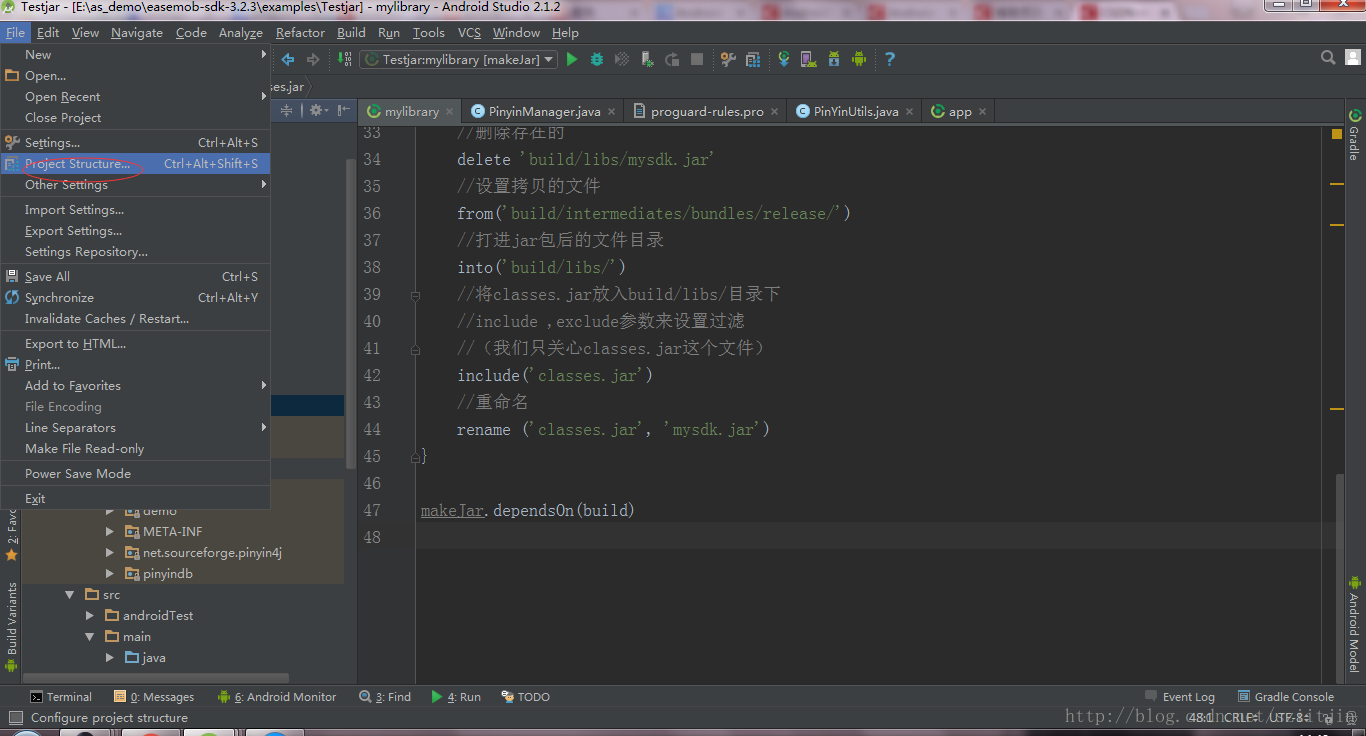Screen dimensions: 1366x736
Task: Open the Event Log button
Action: pos(1180,697)
